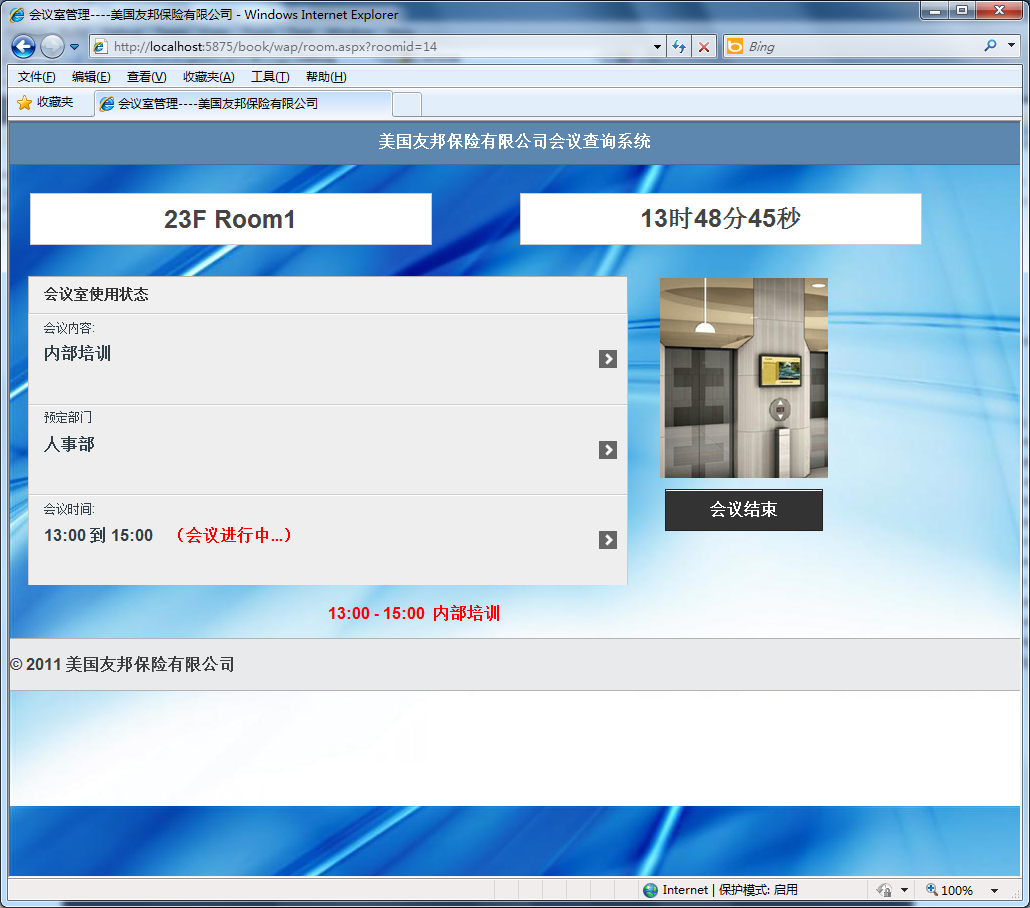1030x908 pixels.
Task: Open the 工具(T) menu
Action: (270, 77)
